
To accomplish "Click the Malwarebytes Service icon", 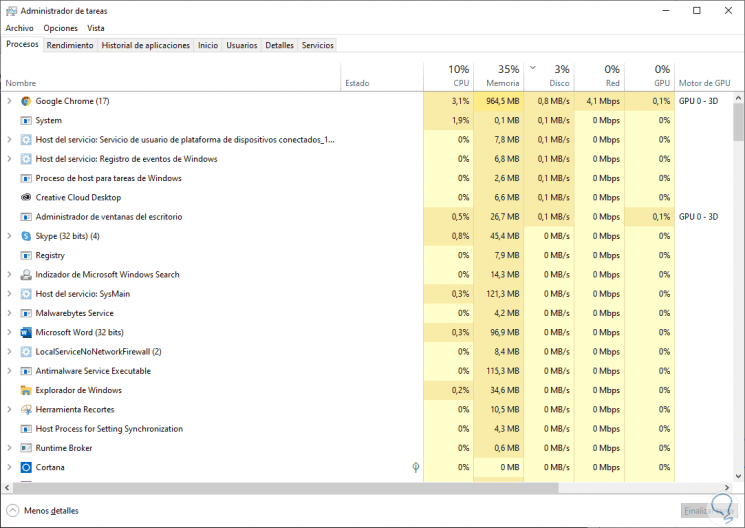I will coord(26,314).
